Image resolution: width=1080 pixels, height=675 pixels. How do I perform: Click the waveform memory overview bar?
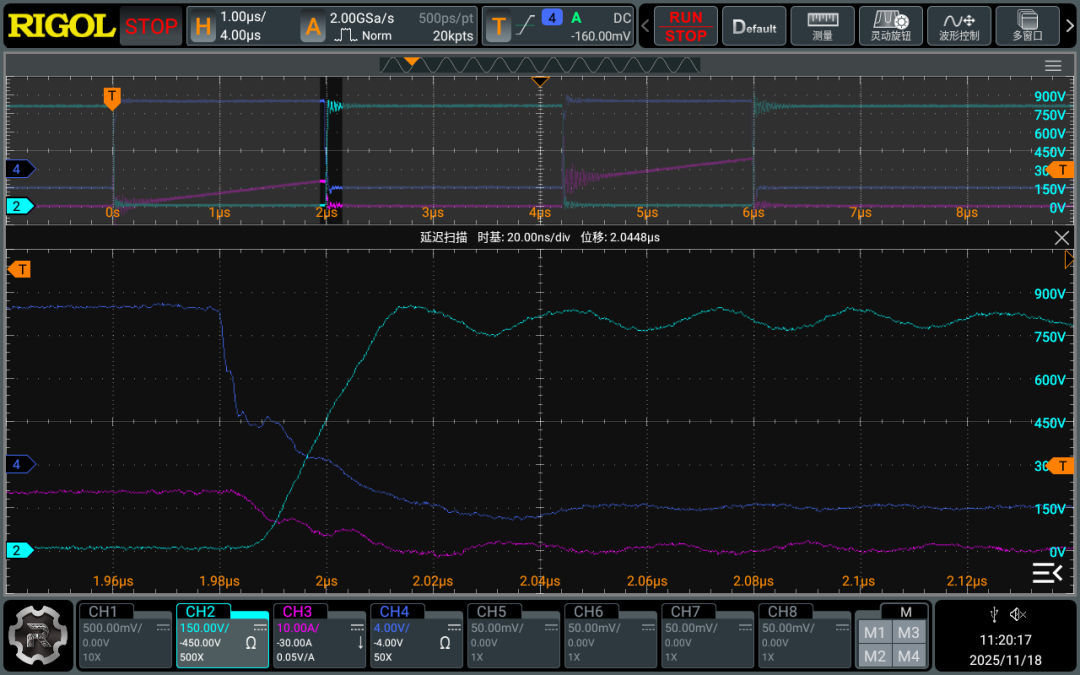pyautogui.click(x=540, y=65)
